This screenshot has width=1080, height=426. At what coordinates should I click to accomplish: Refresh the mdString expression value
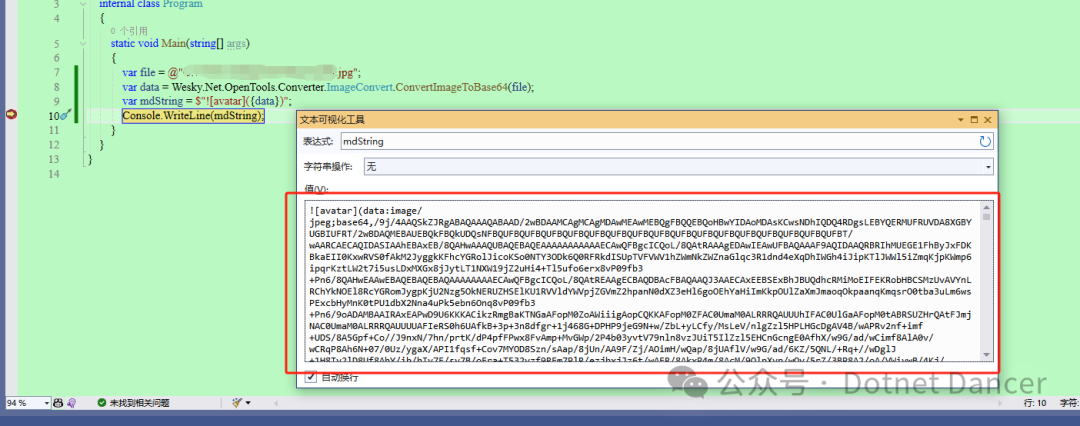(986, 141)
